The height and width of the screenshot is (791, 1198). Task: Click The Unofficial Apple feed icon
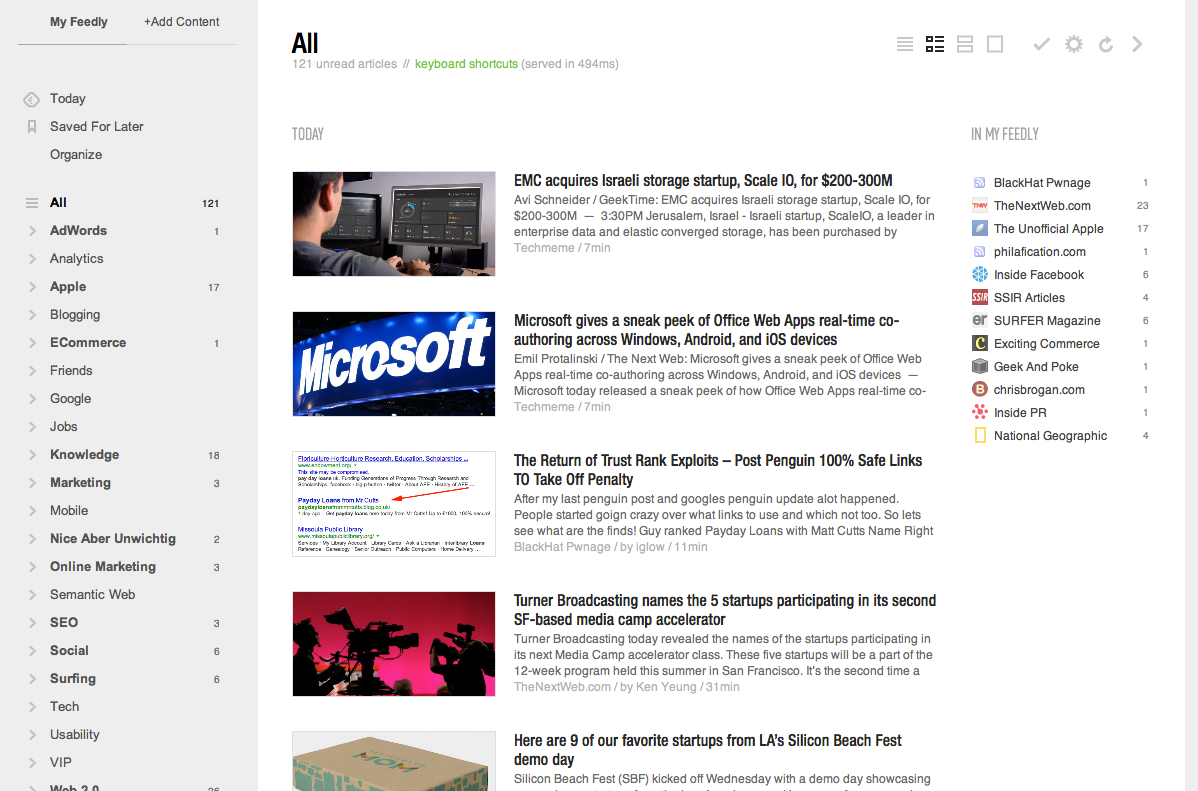979,229
